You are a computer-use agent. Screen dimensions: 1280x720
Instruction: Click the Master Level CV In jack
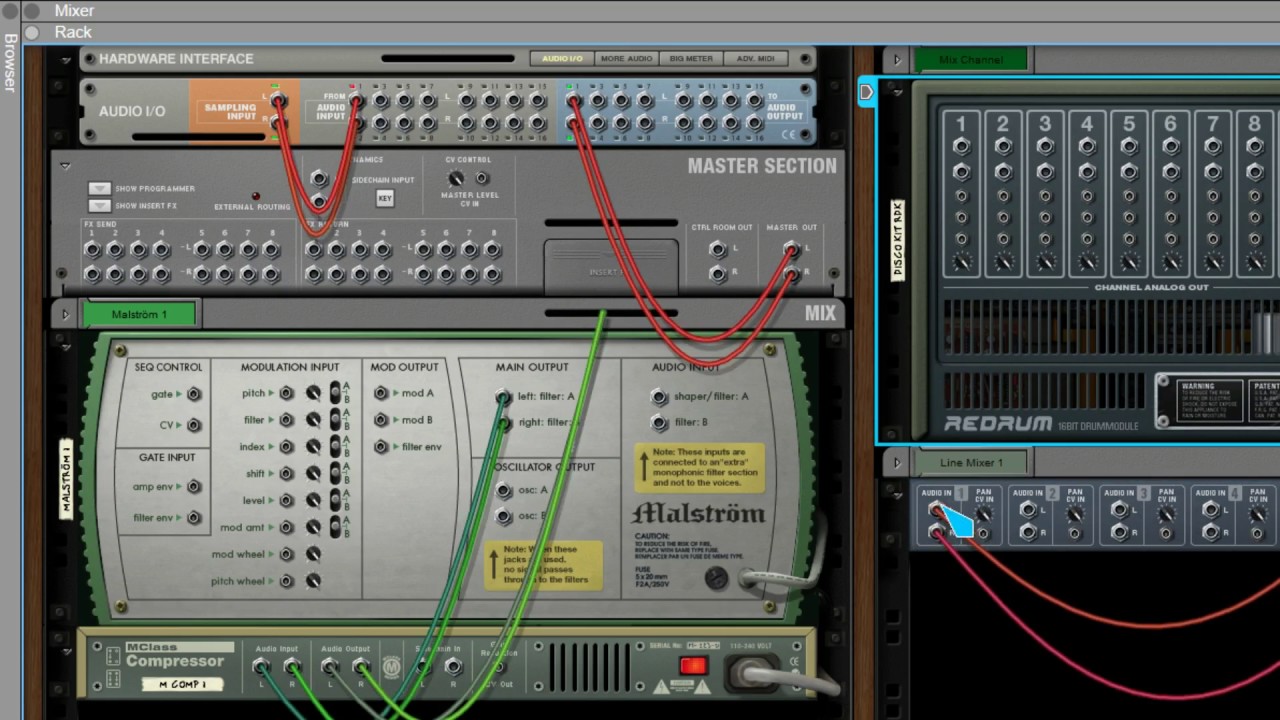click(x=482, y=179)
